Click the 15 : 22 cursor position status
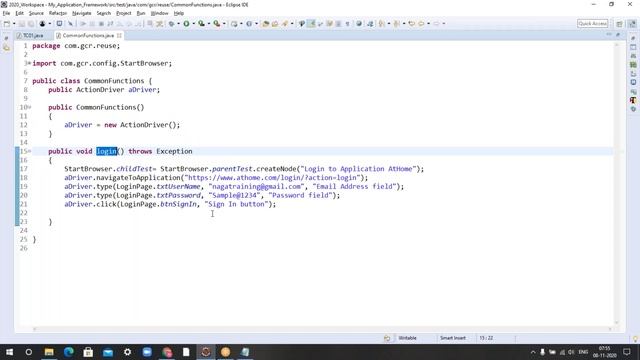This screenshot has width=640, height=360. 486,338
